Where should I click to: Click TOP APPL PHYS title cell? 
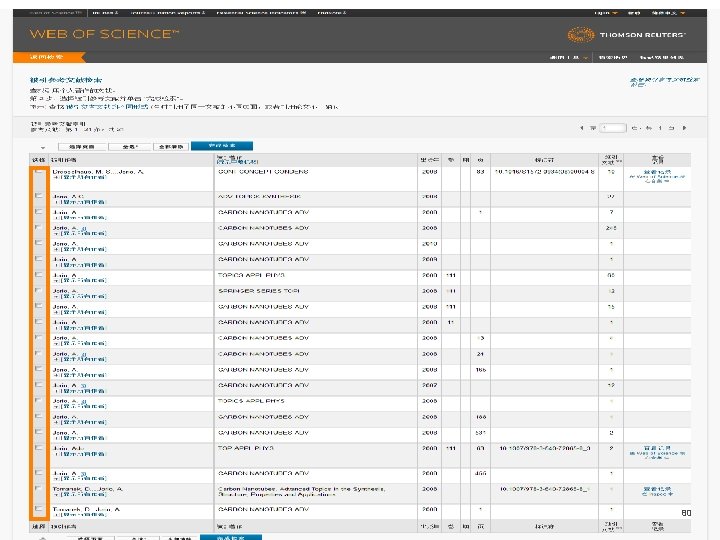pyautogui.click(x=246, y=448)
